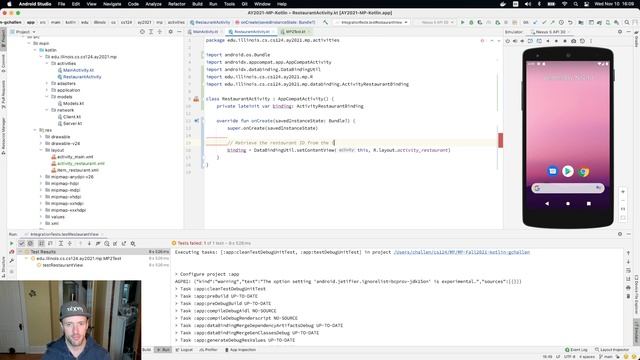Open the Refactor menu

[177, 4]
